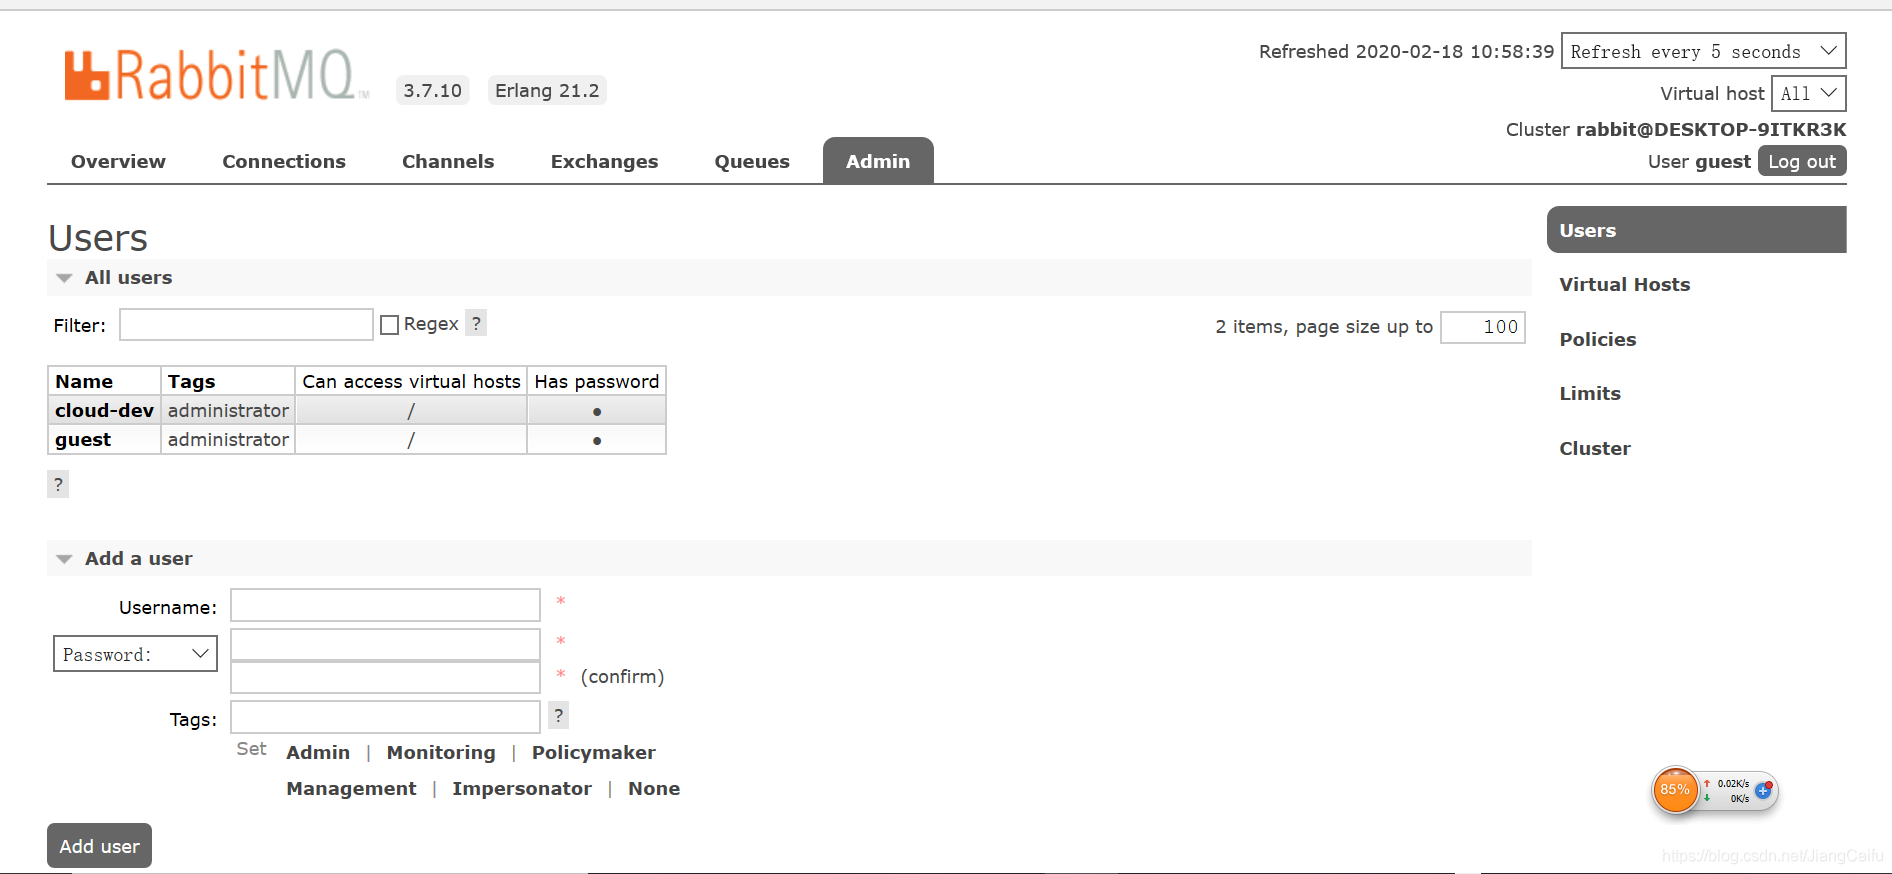Viewport: 1892px width, 874px height.
Task: Set the Policymaker tag
Action: coord(593,752)
